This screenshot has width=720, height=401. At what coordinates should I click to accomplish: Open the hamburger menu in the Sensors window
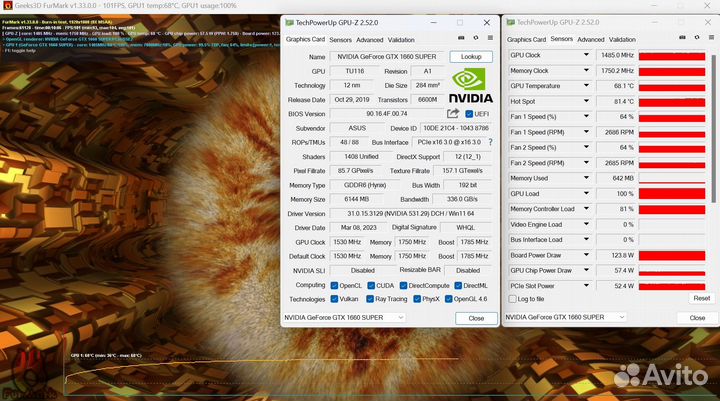711,38
